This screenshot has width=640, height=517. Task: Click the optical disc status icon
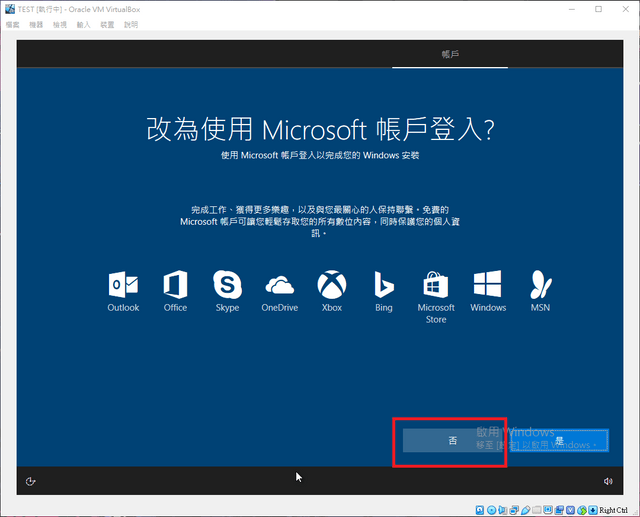[491, 510]
